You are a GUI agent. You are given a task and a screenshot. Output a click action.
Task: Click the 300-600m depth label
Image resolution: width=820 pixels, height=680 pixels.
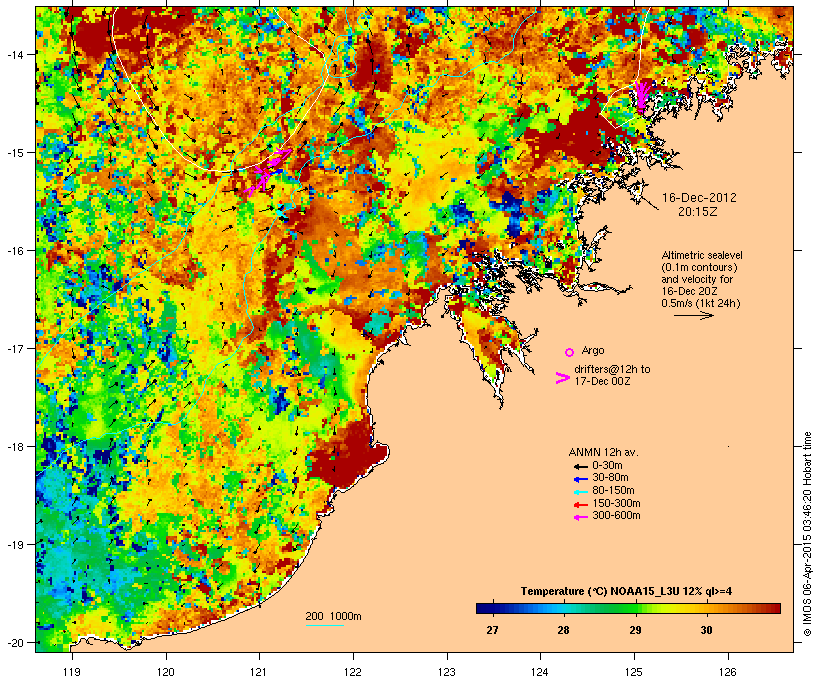(x=616, y=516)
